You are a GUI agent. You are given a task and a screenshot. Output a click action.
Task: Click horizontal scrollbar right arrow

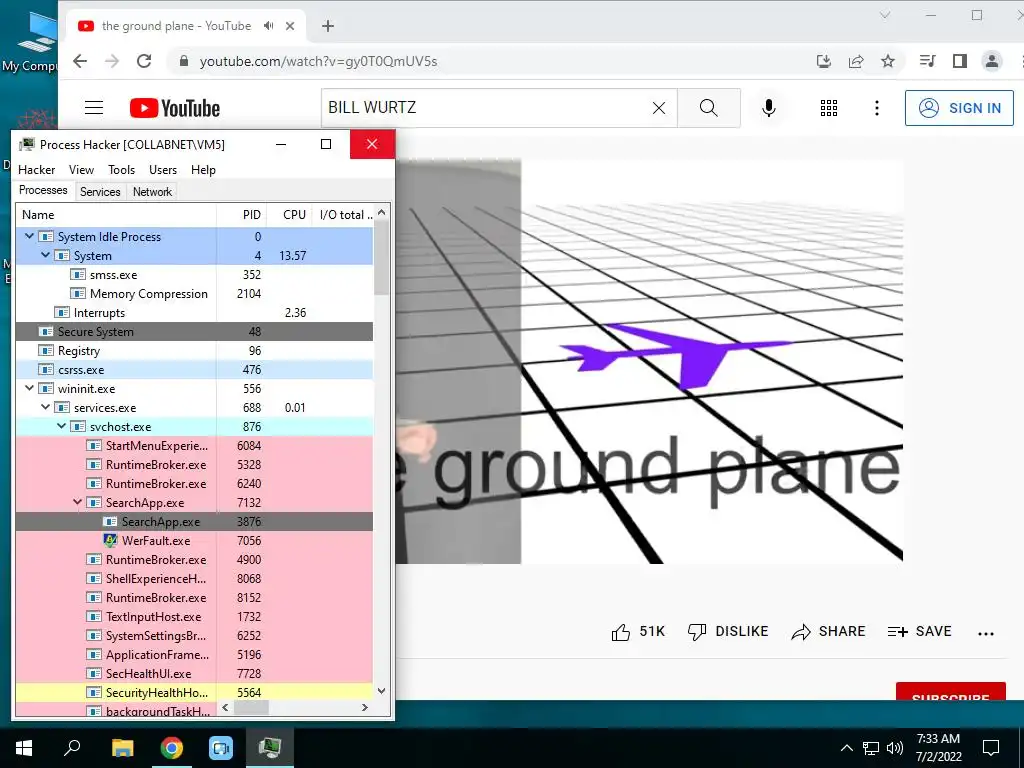click(x=364, y=707)
